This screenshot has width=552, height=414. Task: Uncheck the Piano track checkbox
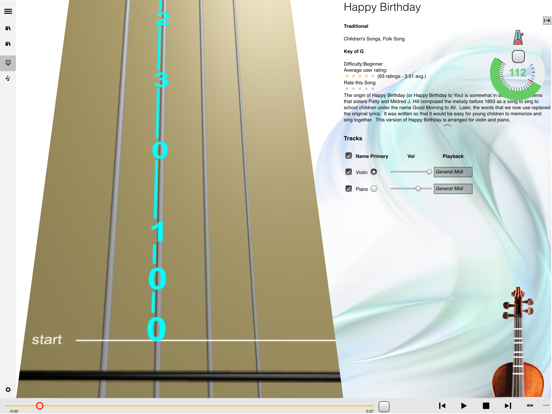point(349,189)
